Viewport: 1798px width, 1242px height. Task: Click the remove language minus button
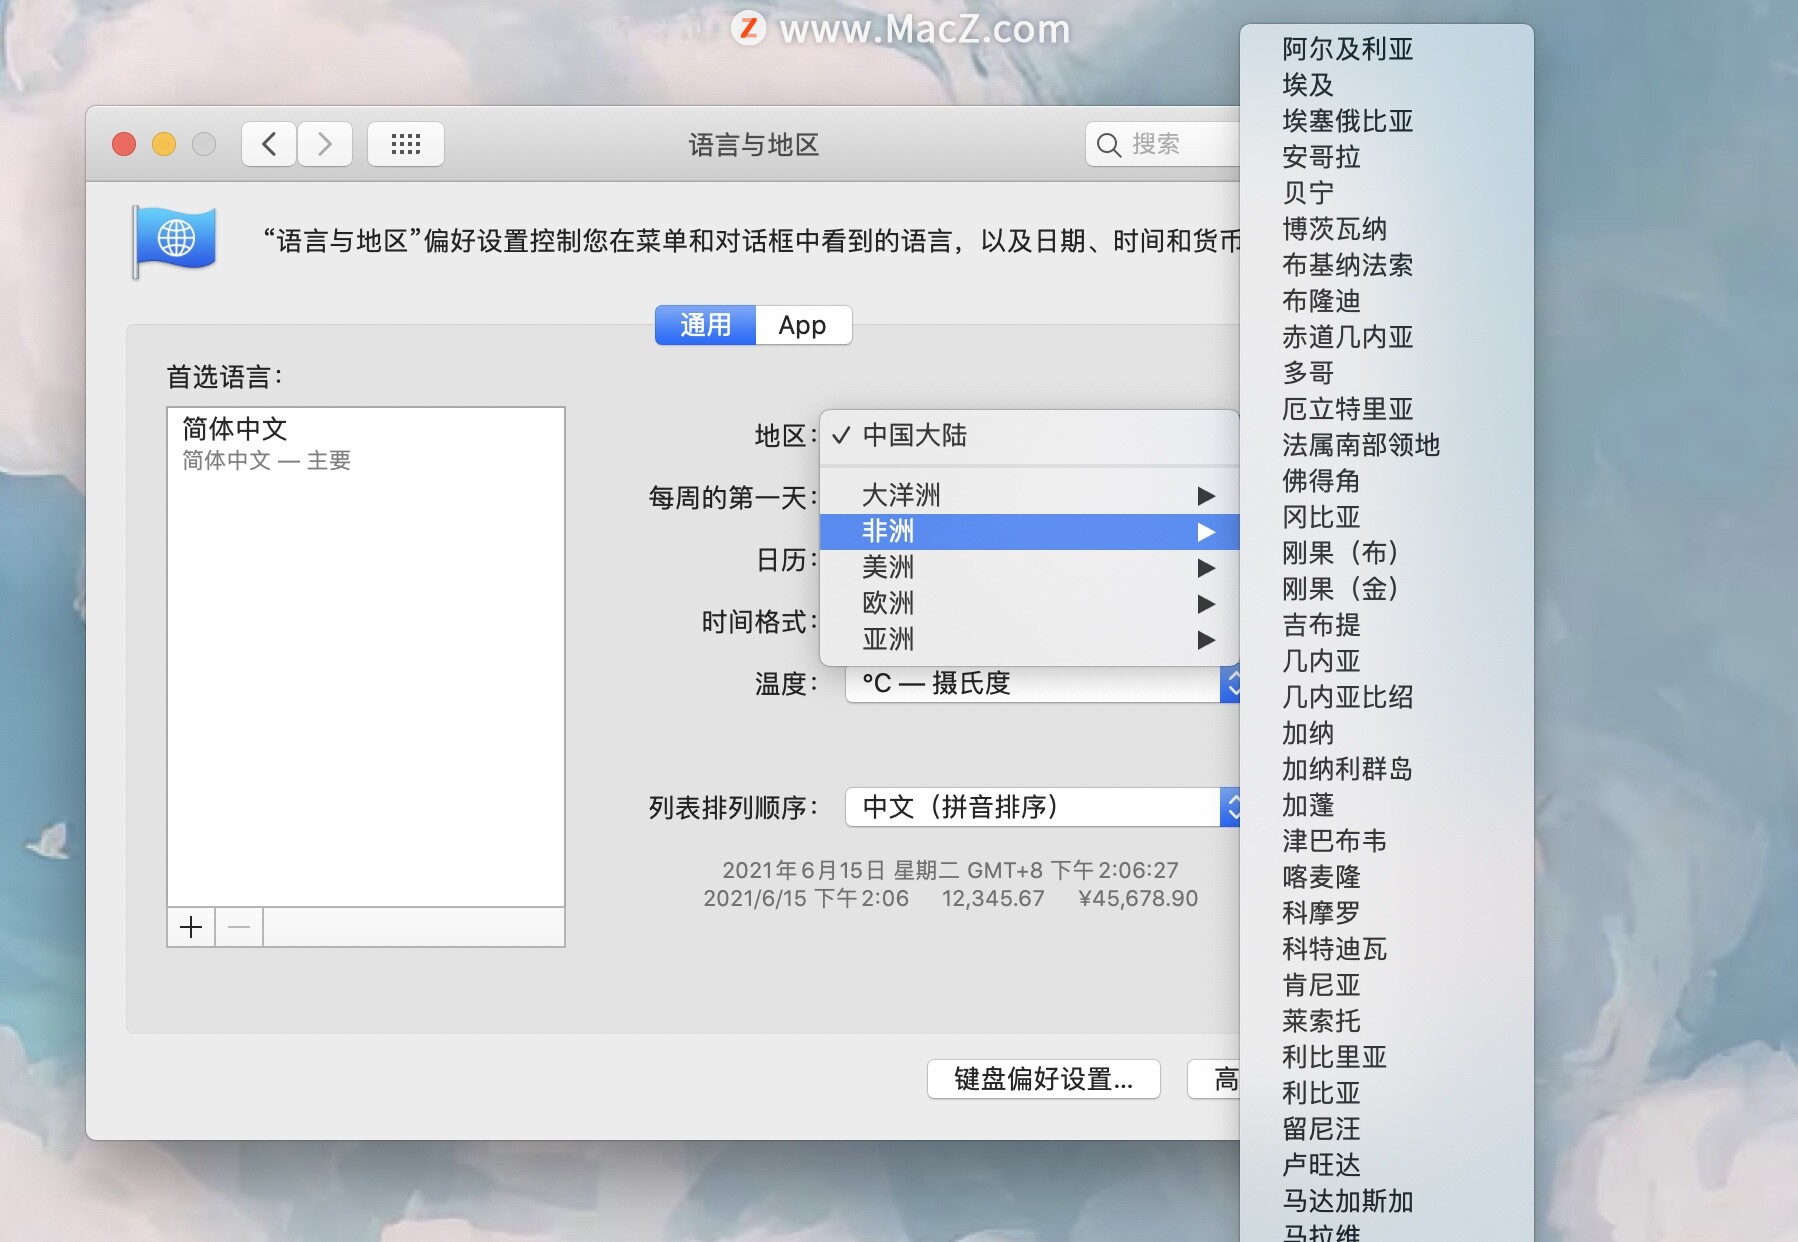238,927
